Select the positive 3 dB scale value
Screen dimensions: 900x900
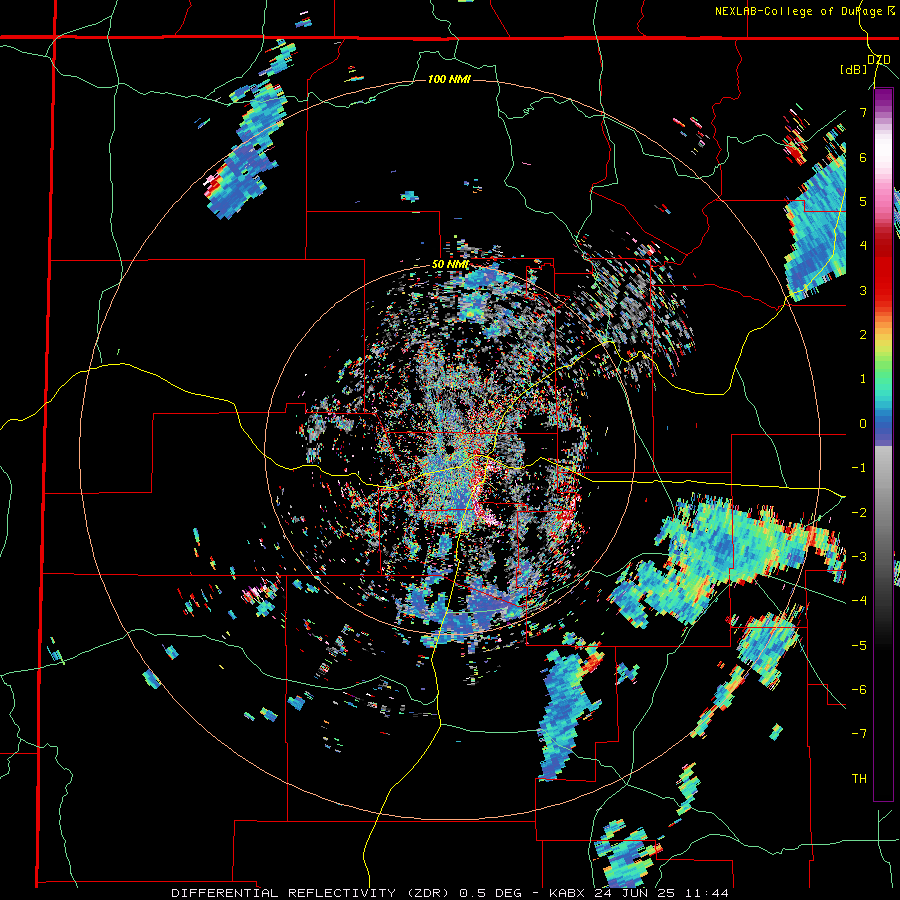(863, 290)
